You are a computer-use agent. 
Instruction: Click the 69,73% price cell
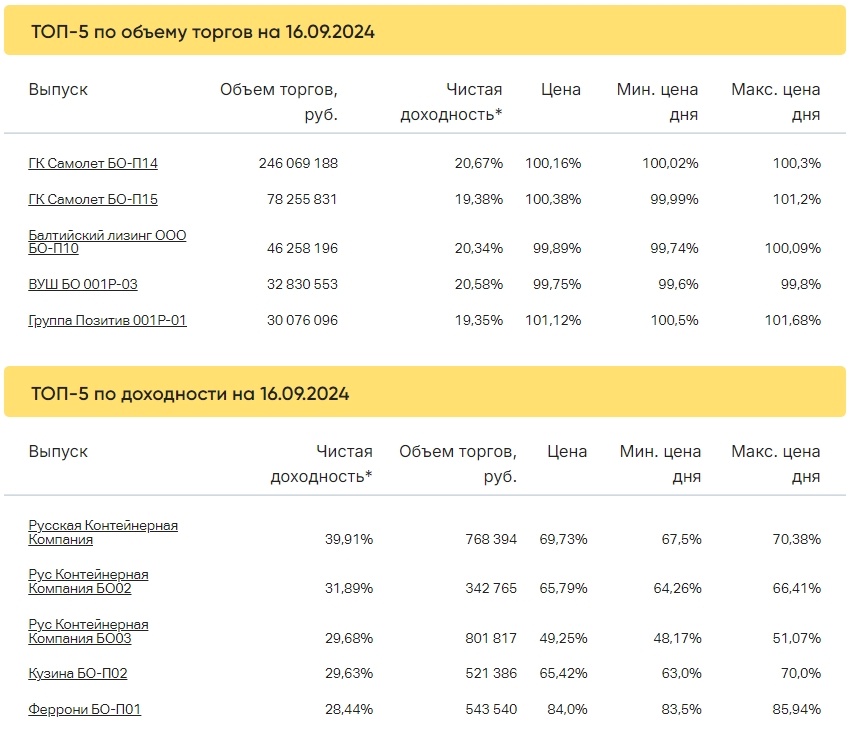(x=563, y=539)
